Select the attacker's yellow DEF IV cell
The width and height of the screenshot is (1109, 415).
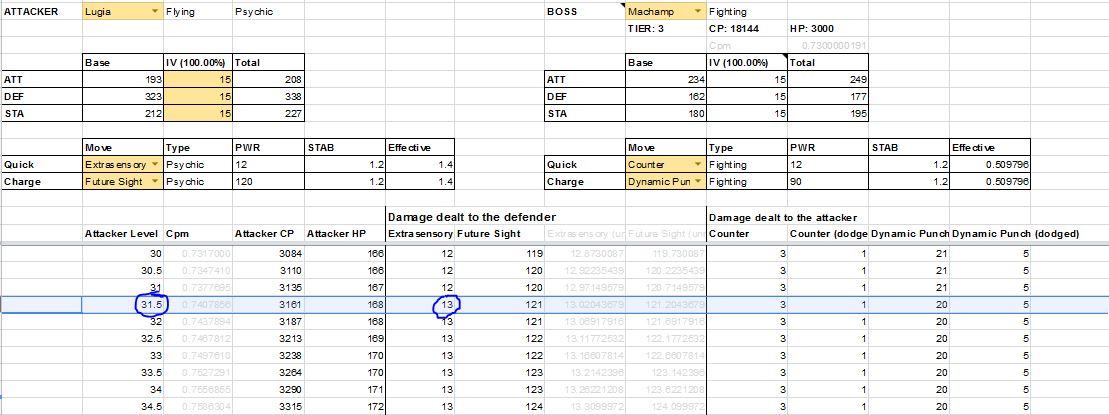point(197,97)
